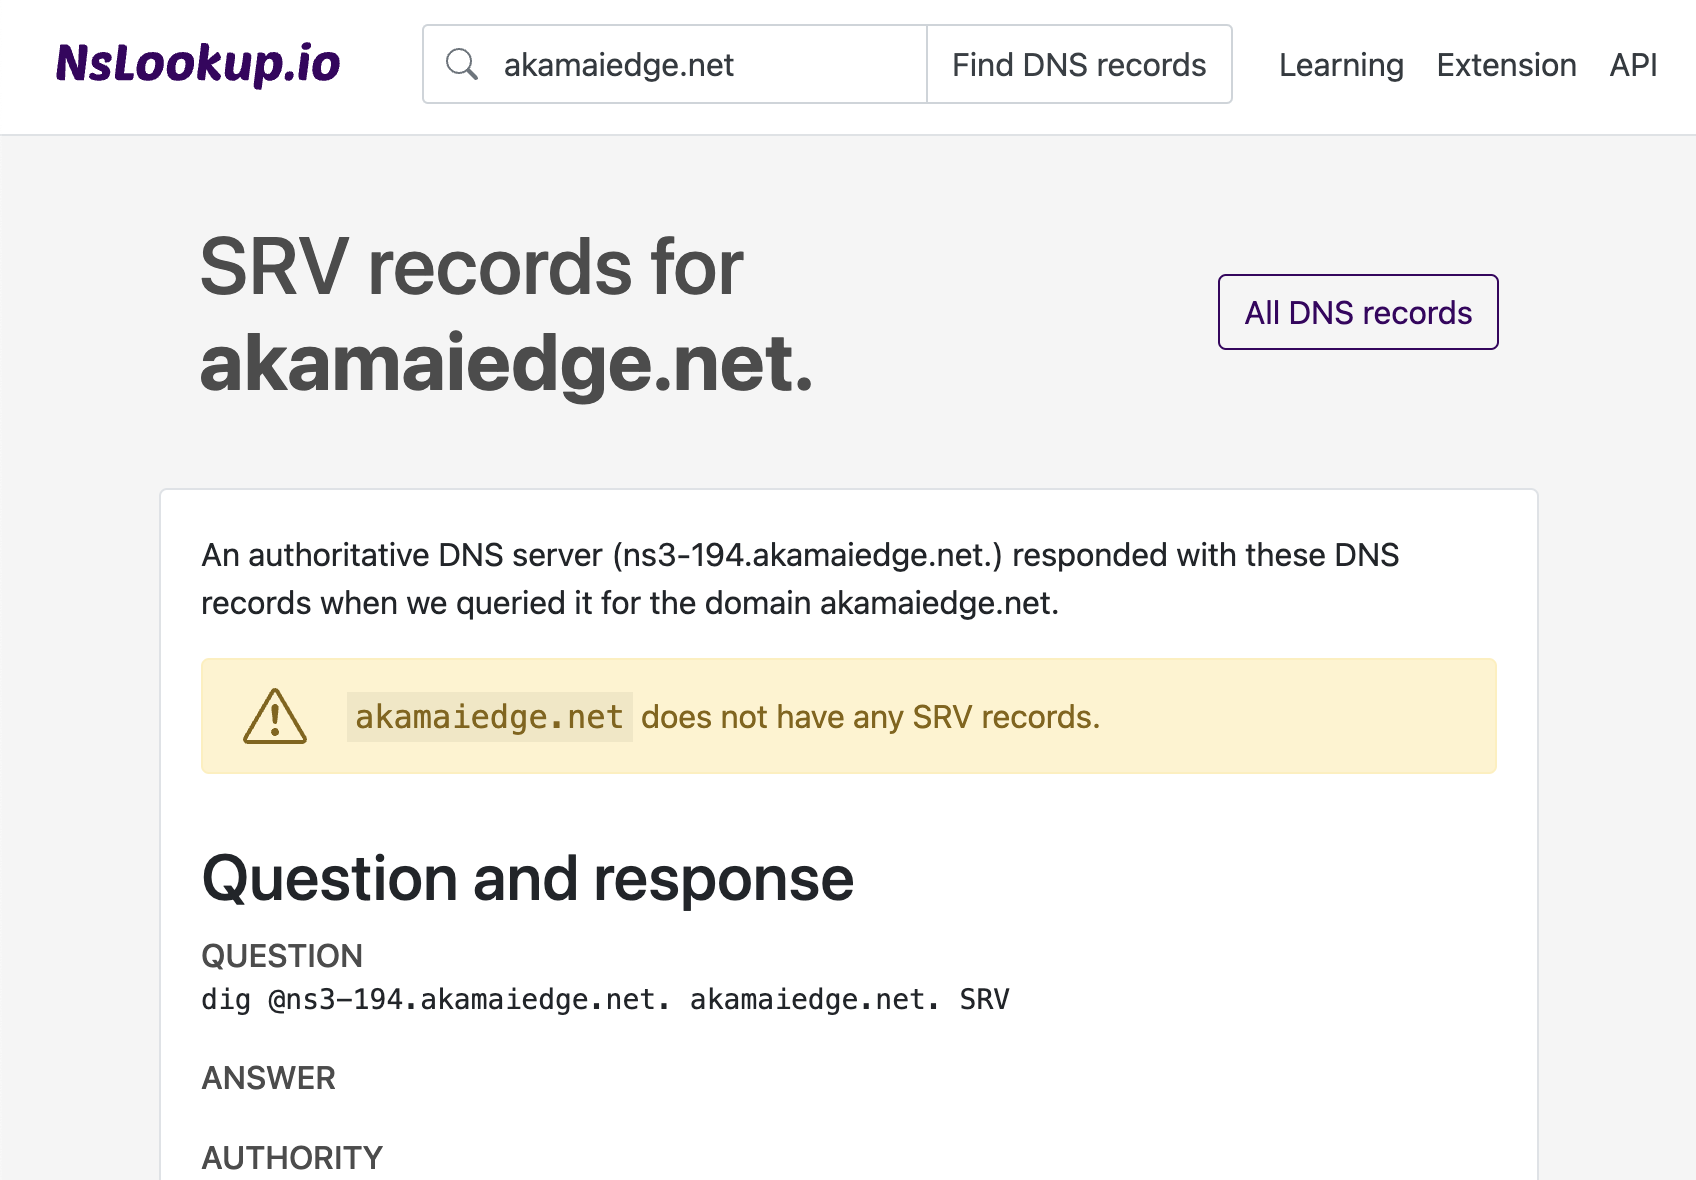Click the Question and response heading
The height and width of the screenshot is (1180, 1696).
click(528, 877)
